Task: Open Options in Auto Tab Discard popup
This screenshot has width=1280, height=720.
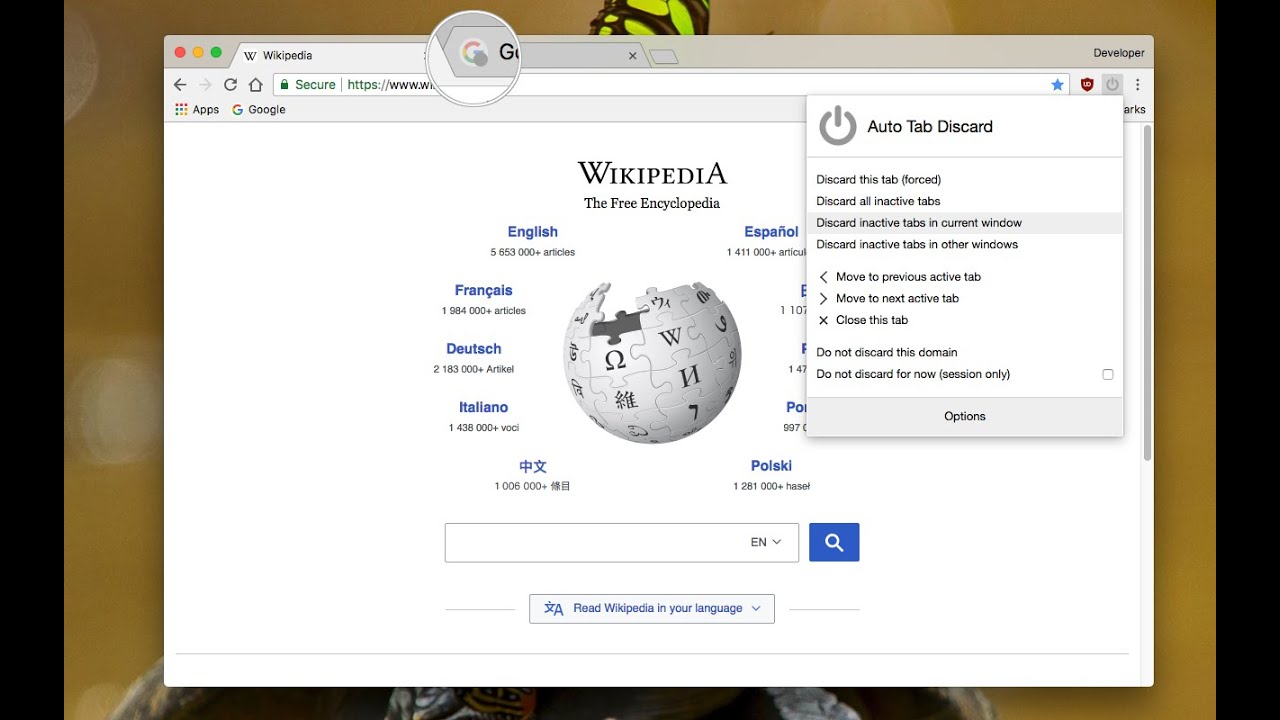Action: tap(964, 416)
